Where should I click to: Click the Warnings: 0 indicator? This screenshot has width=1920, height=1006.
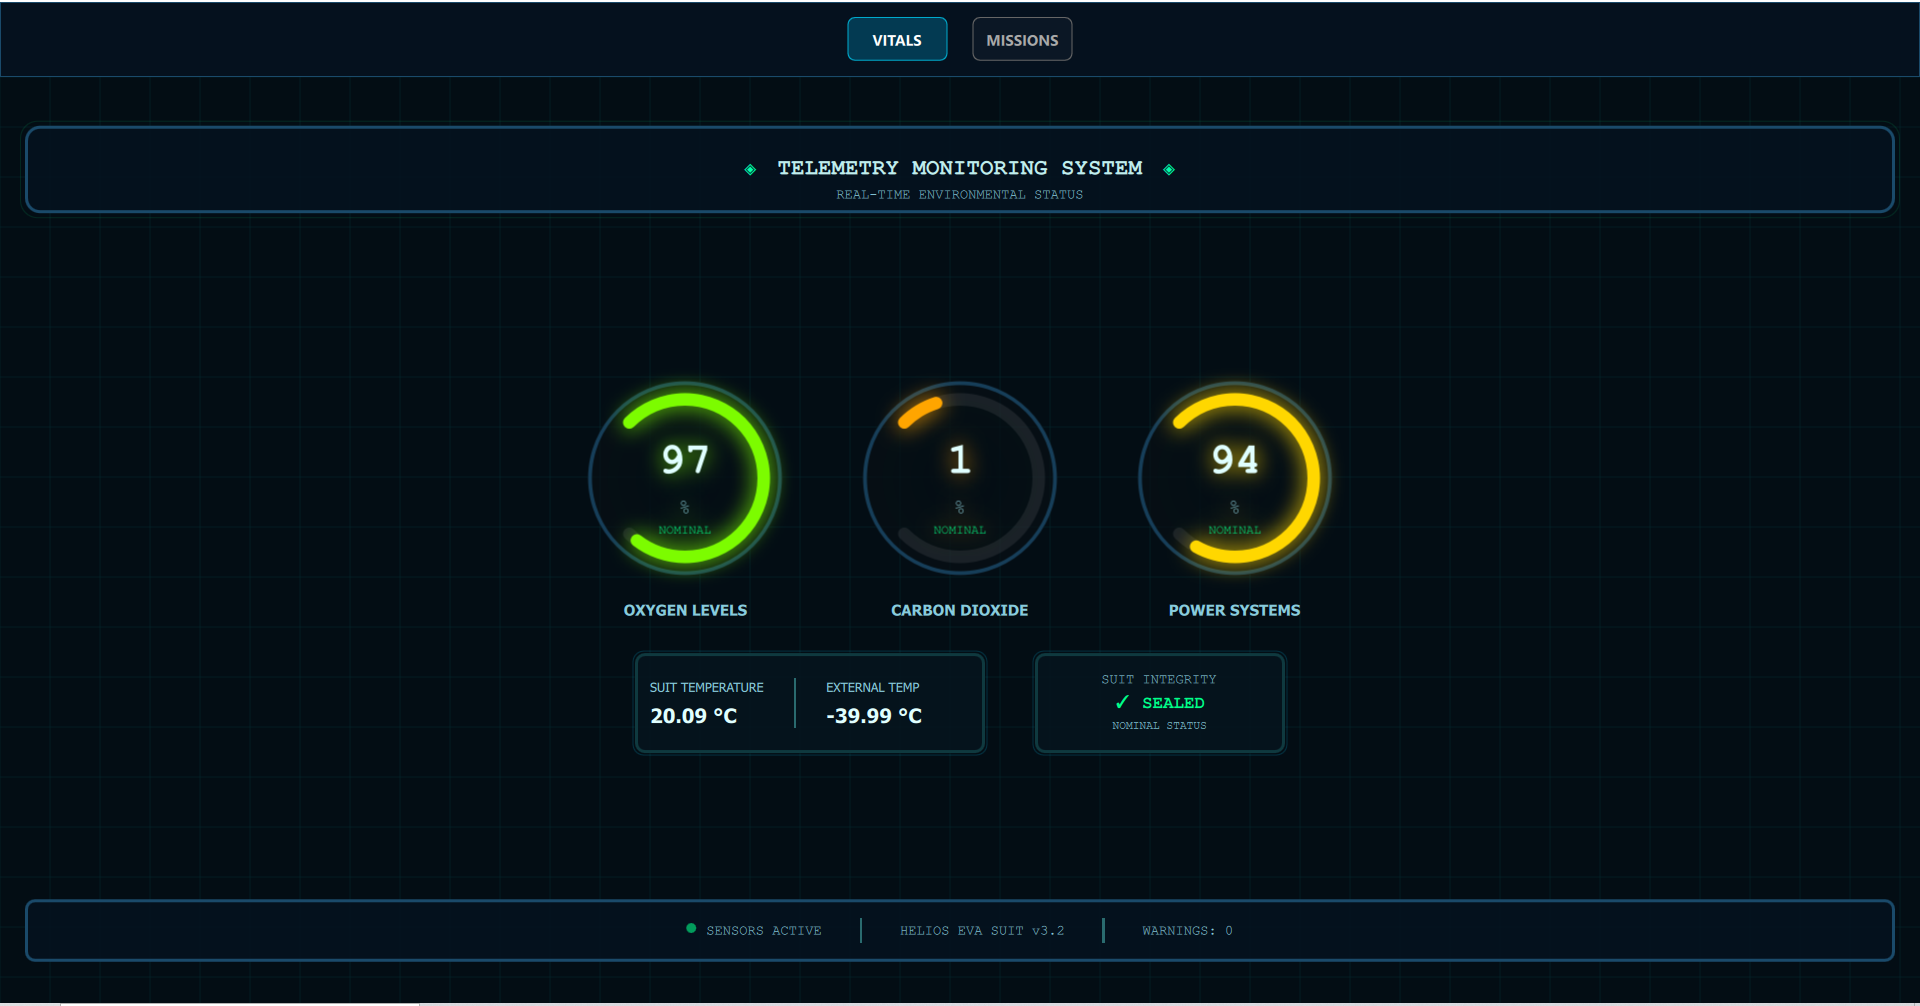tap(1187, 931)
